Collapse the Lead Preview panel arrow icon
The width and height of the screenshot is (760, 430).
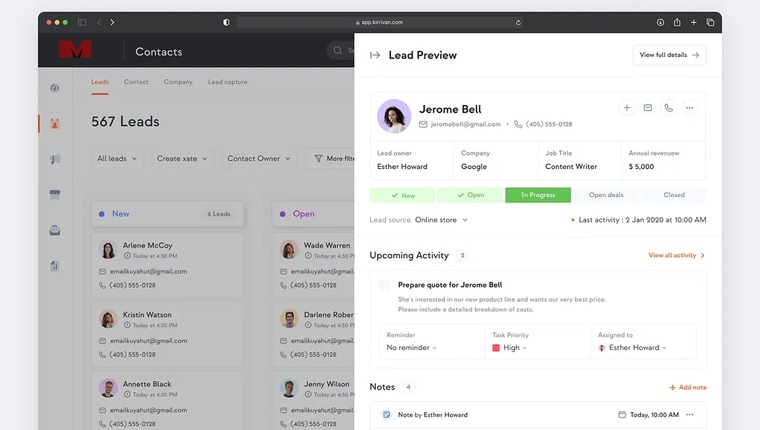(375, 55)
